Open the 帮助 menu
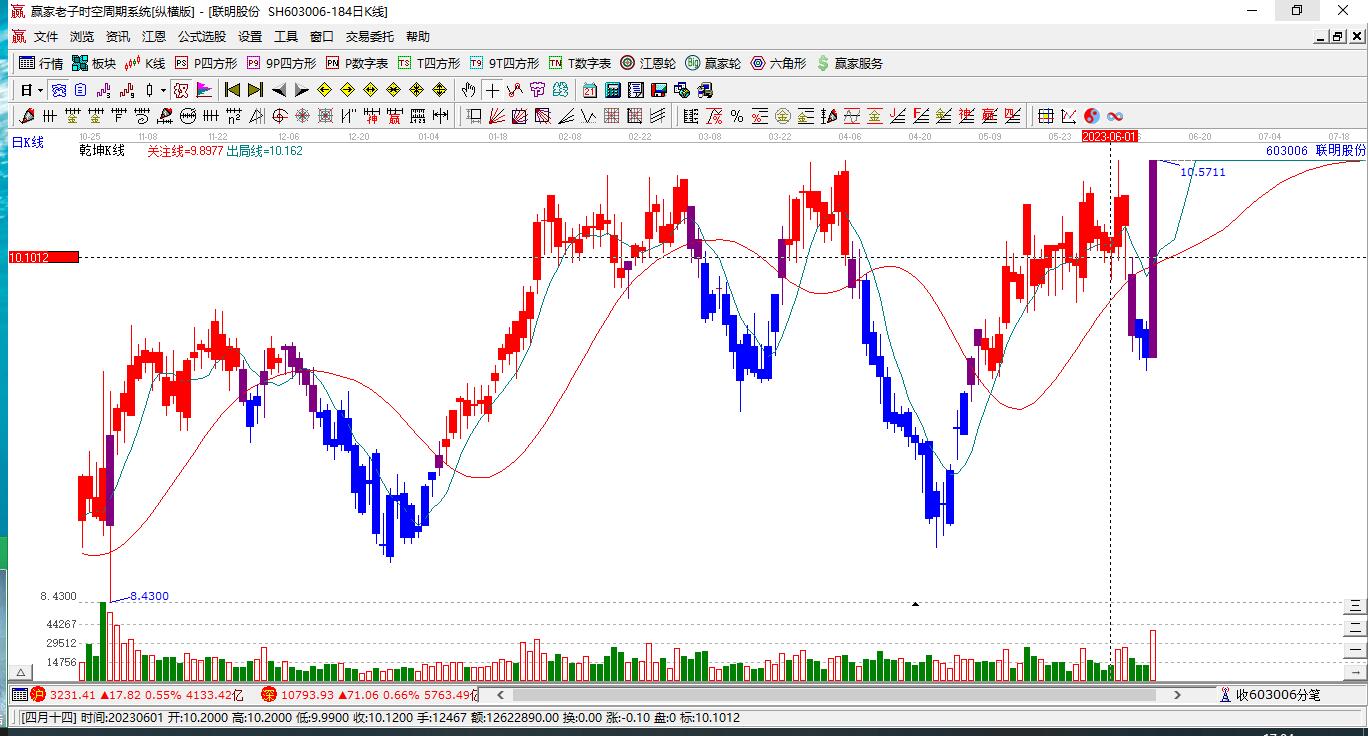Screen dimensions: 1368x736 (x=418, y=37)
